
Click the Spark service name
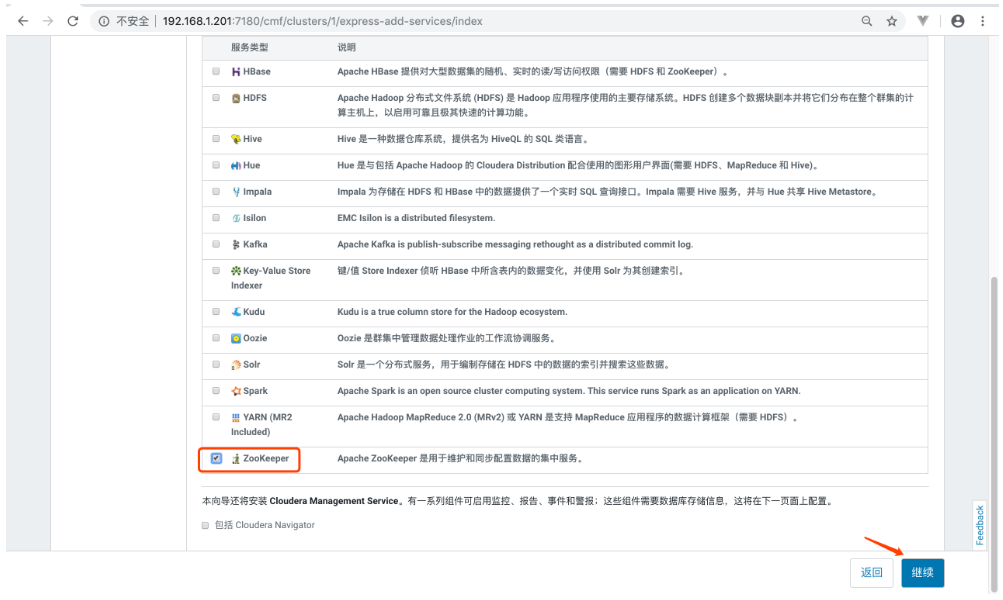(x=255, y=391)
